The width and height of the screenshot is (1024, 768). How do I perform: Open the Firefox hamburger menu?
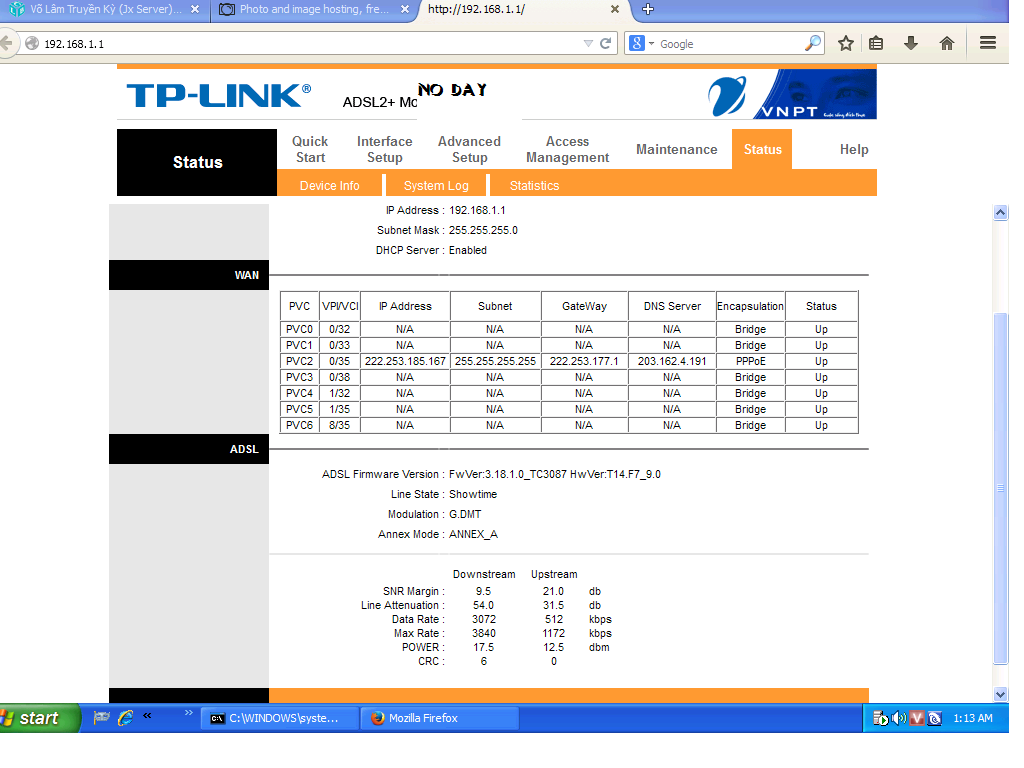point(988,43)
